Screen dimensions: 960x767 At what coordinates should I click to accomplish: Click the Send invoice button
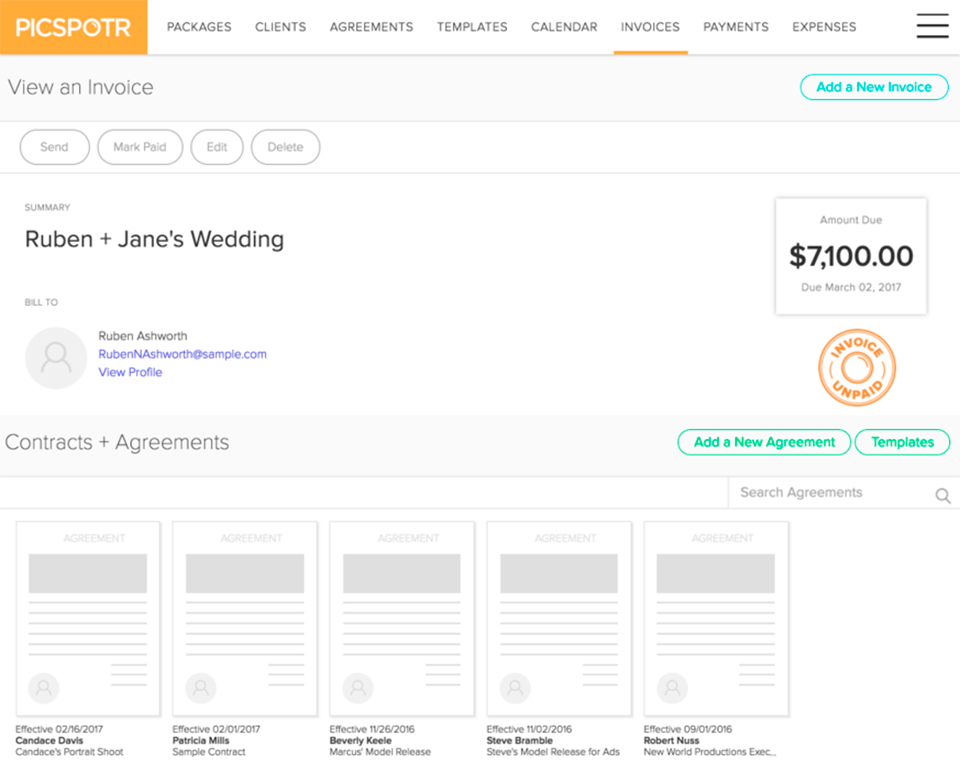pos(54,147)
